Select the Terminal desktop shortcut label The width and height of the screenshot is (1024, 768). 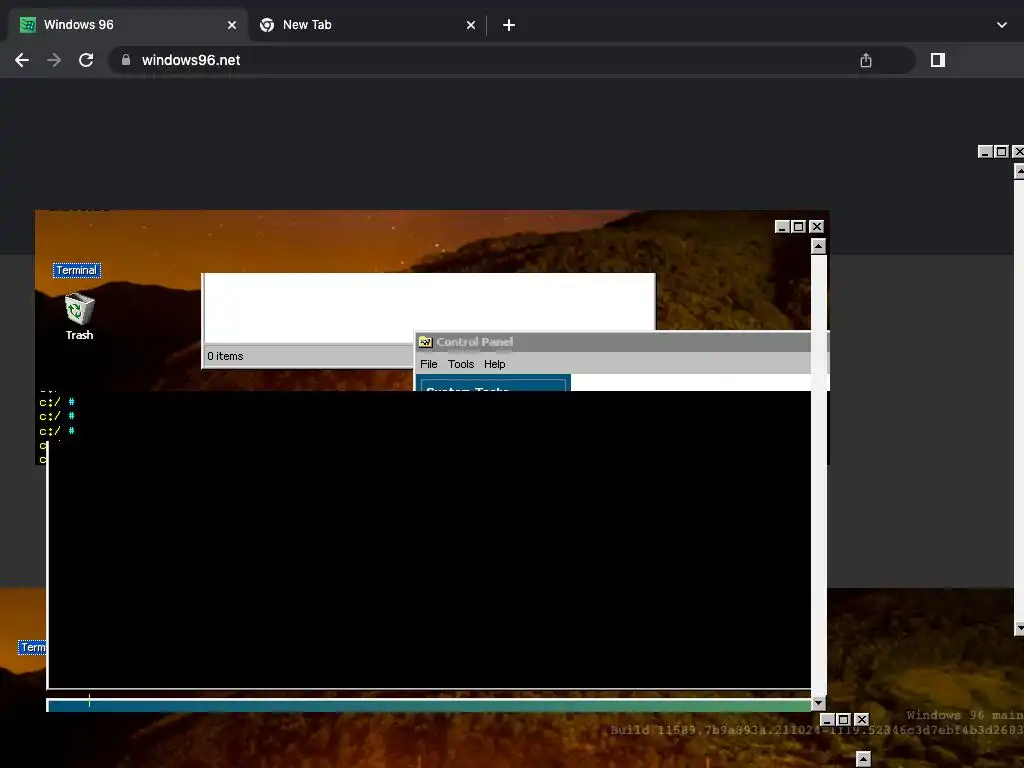point(76,270)
